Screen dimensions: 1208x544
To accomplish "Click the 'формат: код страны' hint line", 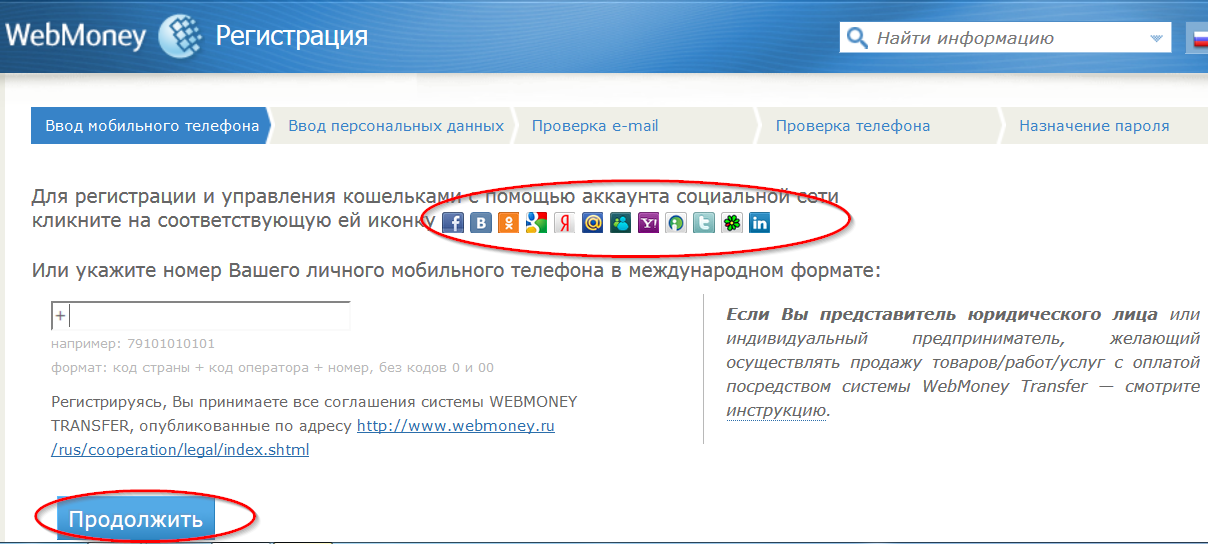I will click(x=272, y=368).
